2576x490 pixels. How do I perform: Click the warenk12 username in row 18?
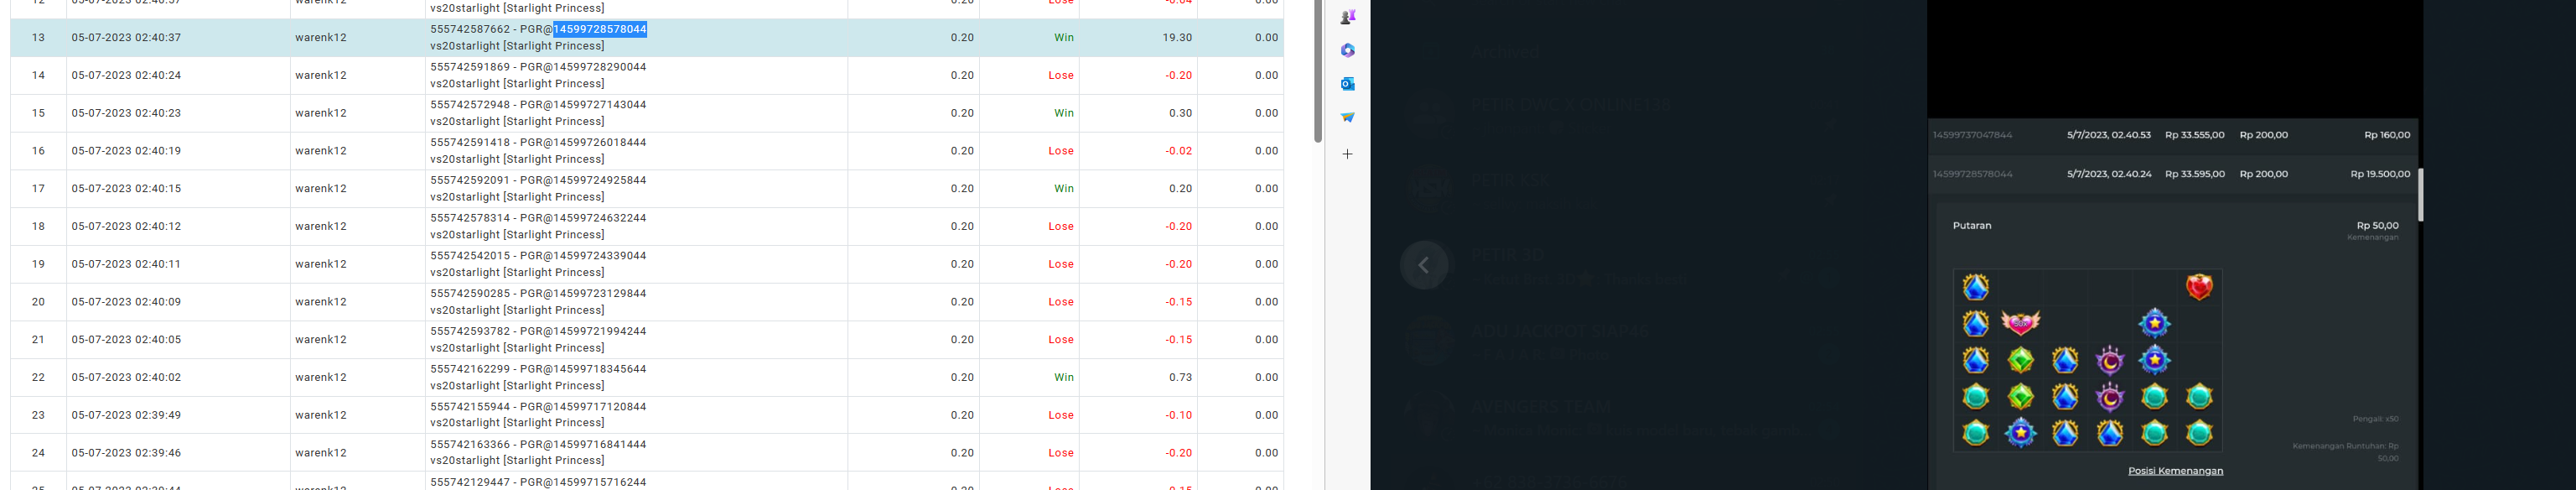tap(321, 226)
